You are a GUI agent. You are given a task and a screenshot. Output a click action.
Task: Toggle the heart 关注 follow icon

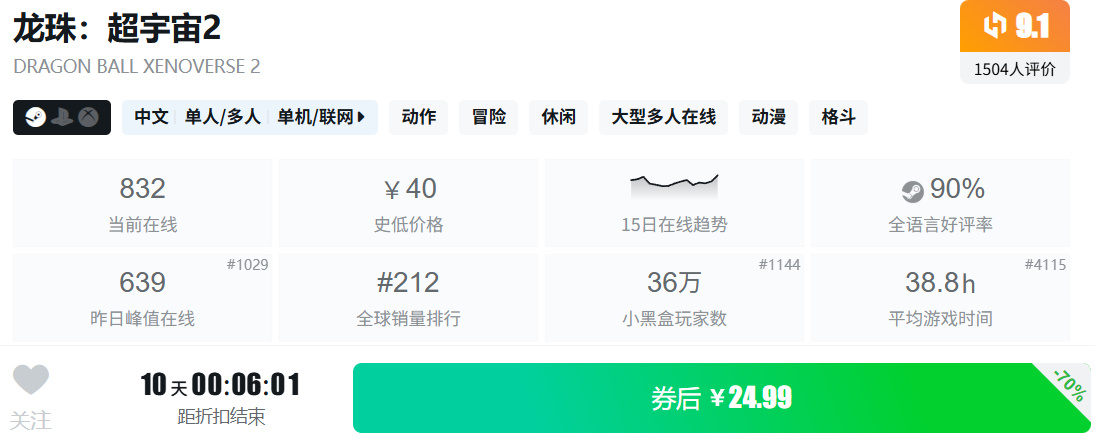click(31, 380)
